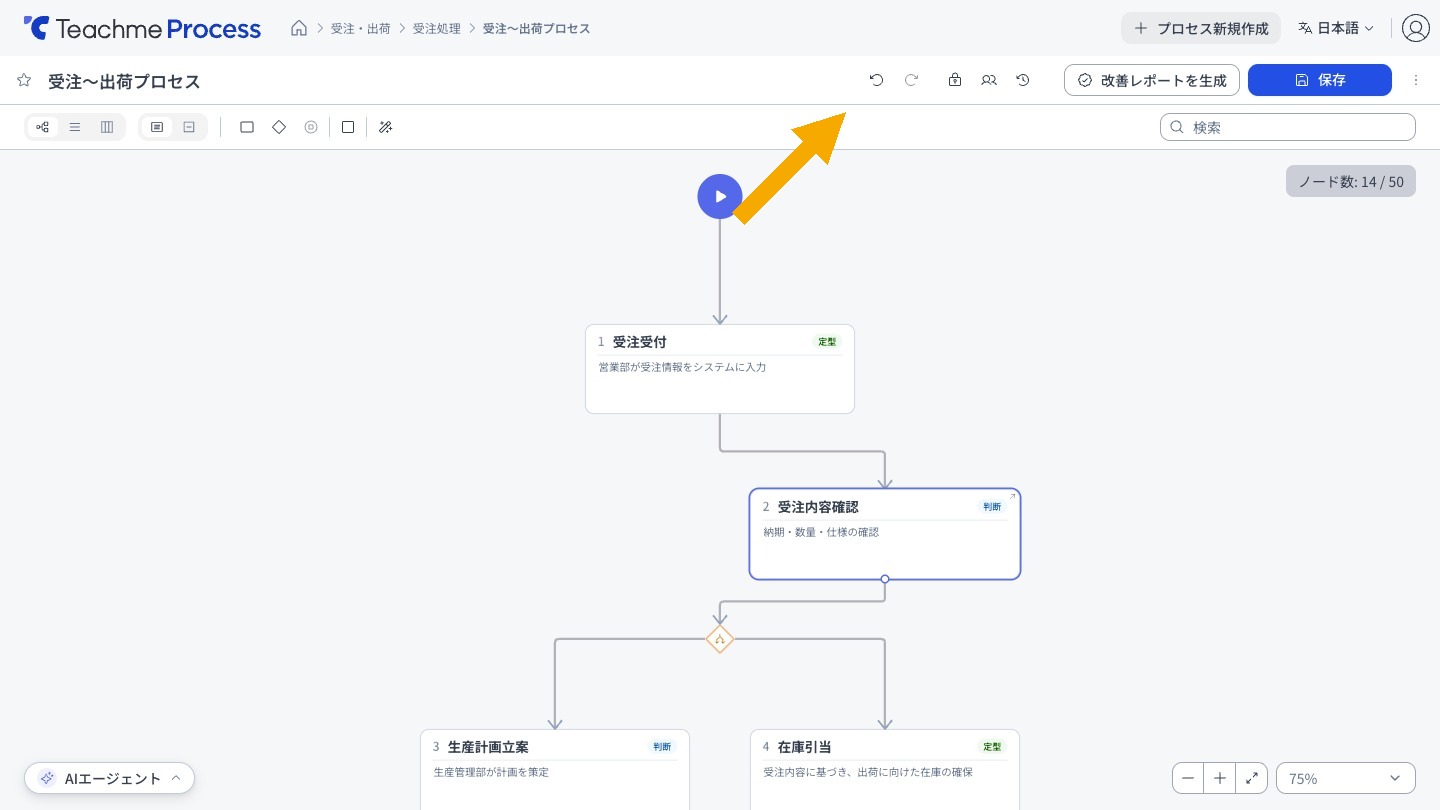1440x810 pixels.
Task: Open the 受注・出荷 breadcrumb link
Action: click(361, 29)
